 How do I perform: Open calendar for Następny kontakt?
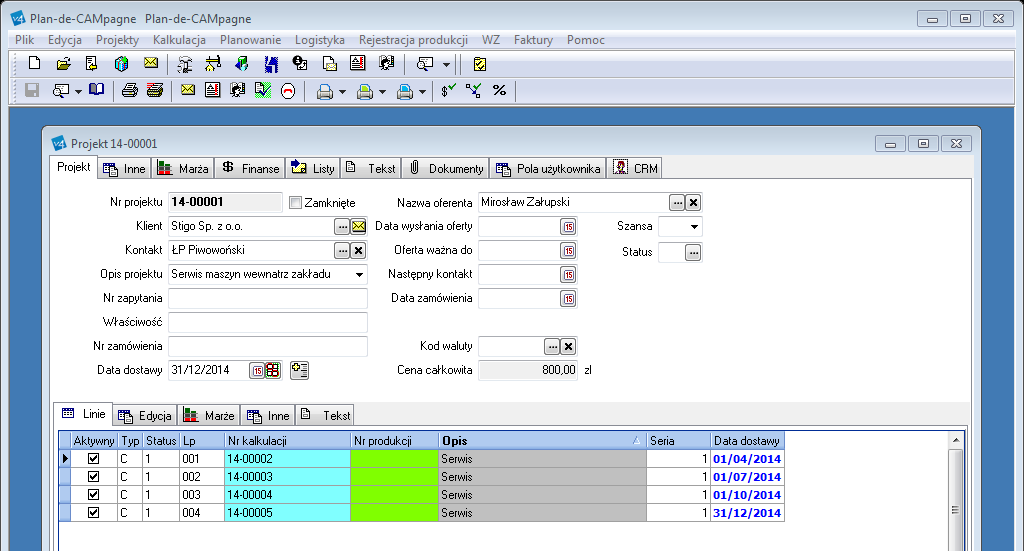point(568,275)
